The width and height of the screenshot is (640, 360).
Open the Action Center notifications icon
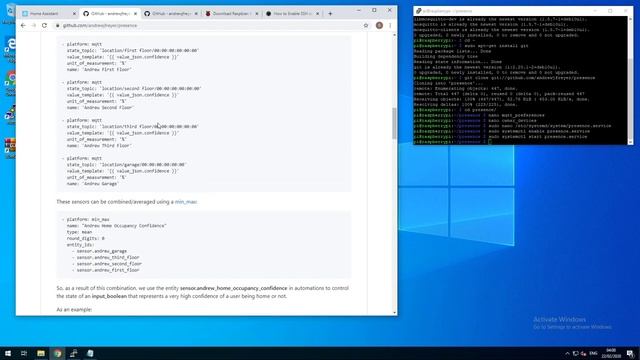pyautogui.click(x=631, y=353)
